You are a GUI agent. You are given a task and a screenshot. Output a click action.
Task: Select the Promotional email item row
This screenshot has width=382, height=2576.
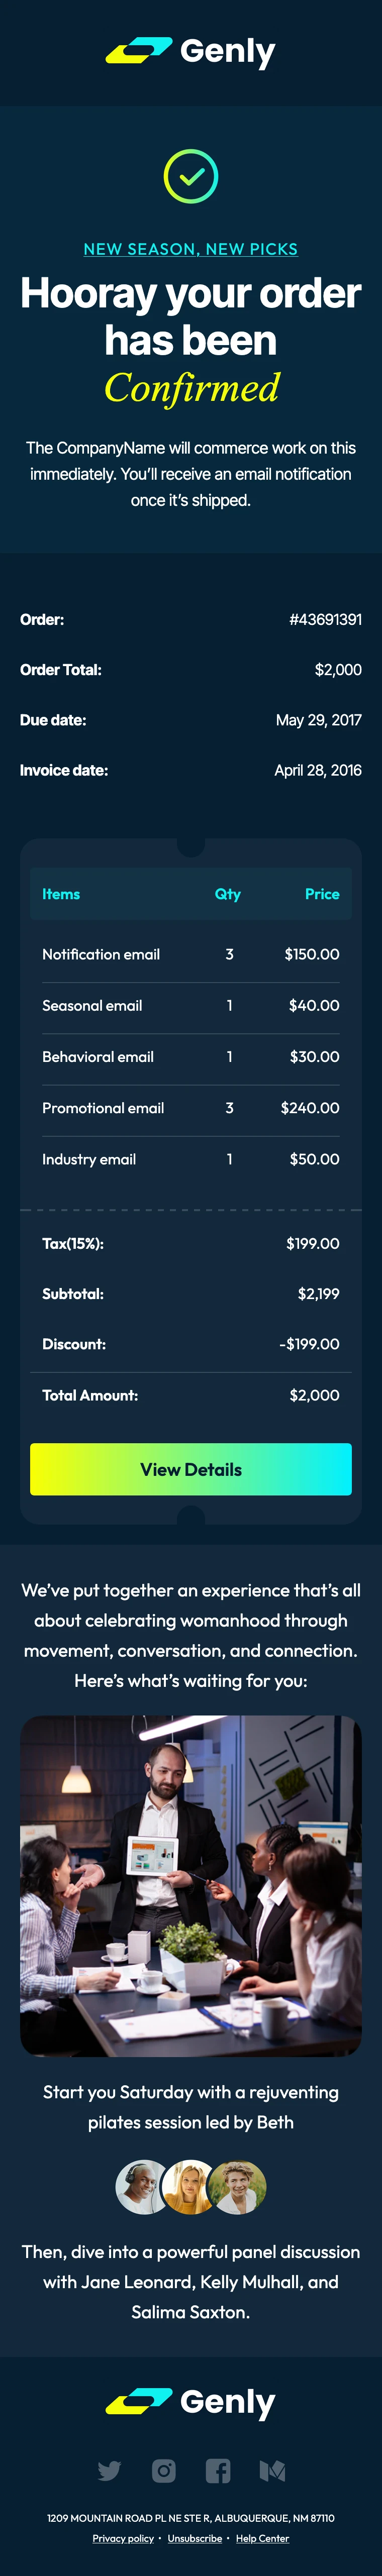(191, 1108)
